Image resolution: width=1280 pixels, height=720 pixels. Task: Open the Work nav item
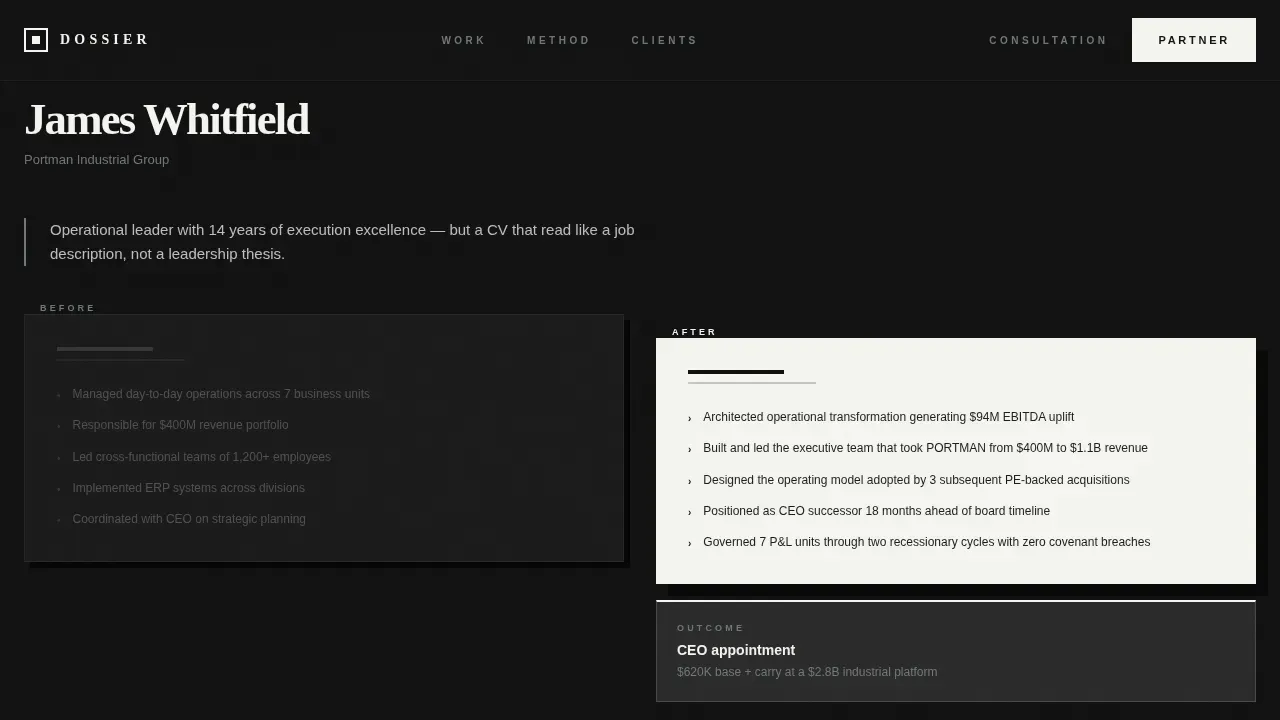click(464, 41)
